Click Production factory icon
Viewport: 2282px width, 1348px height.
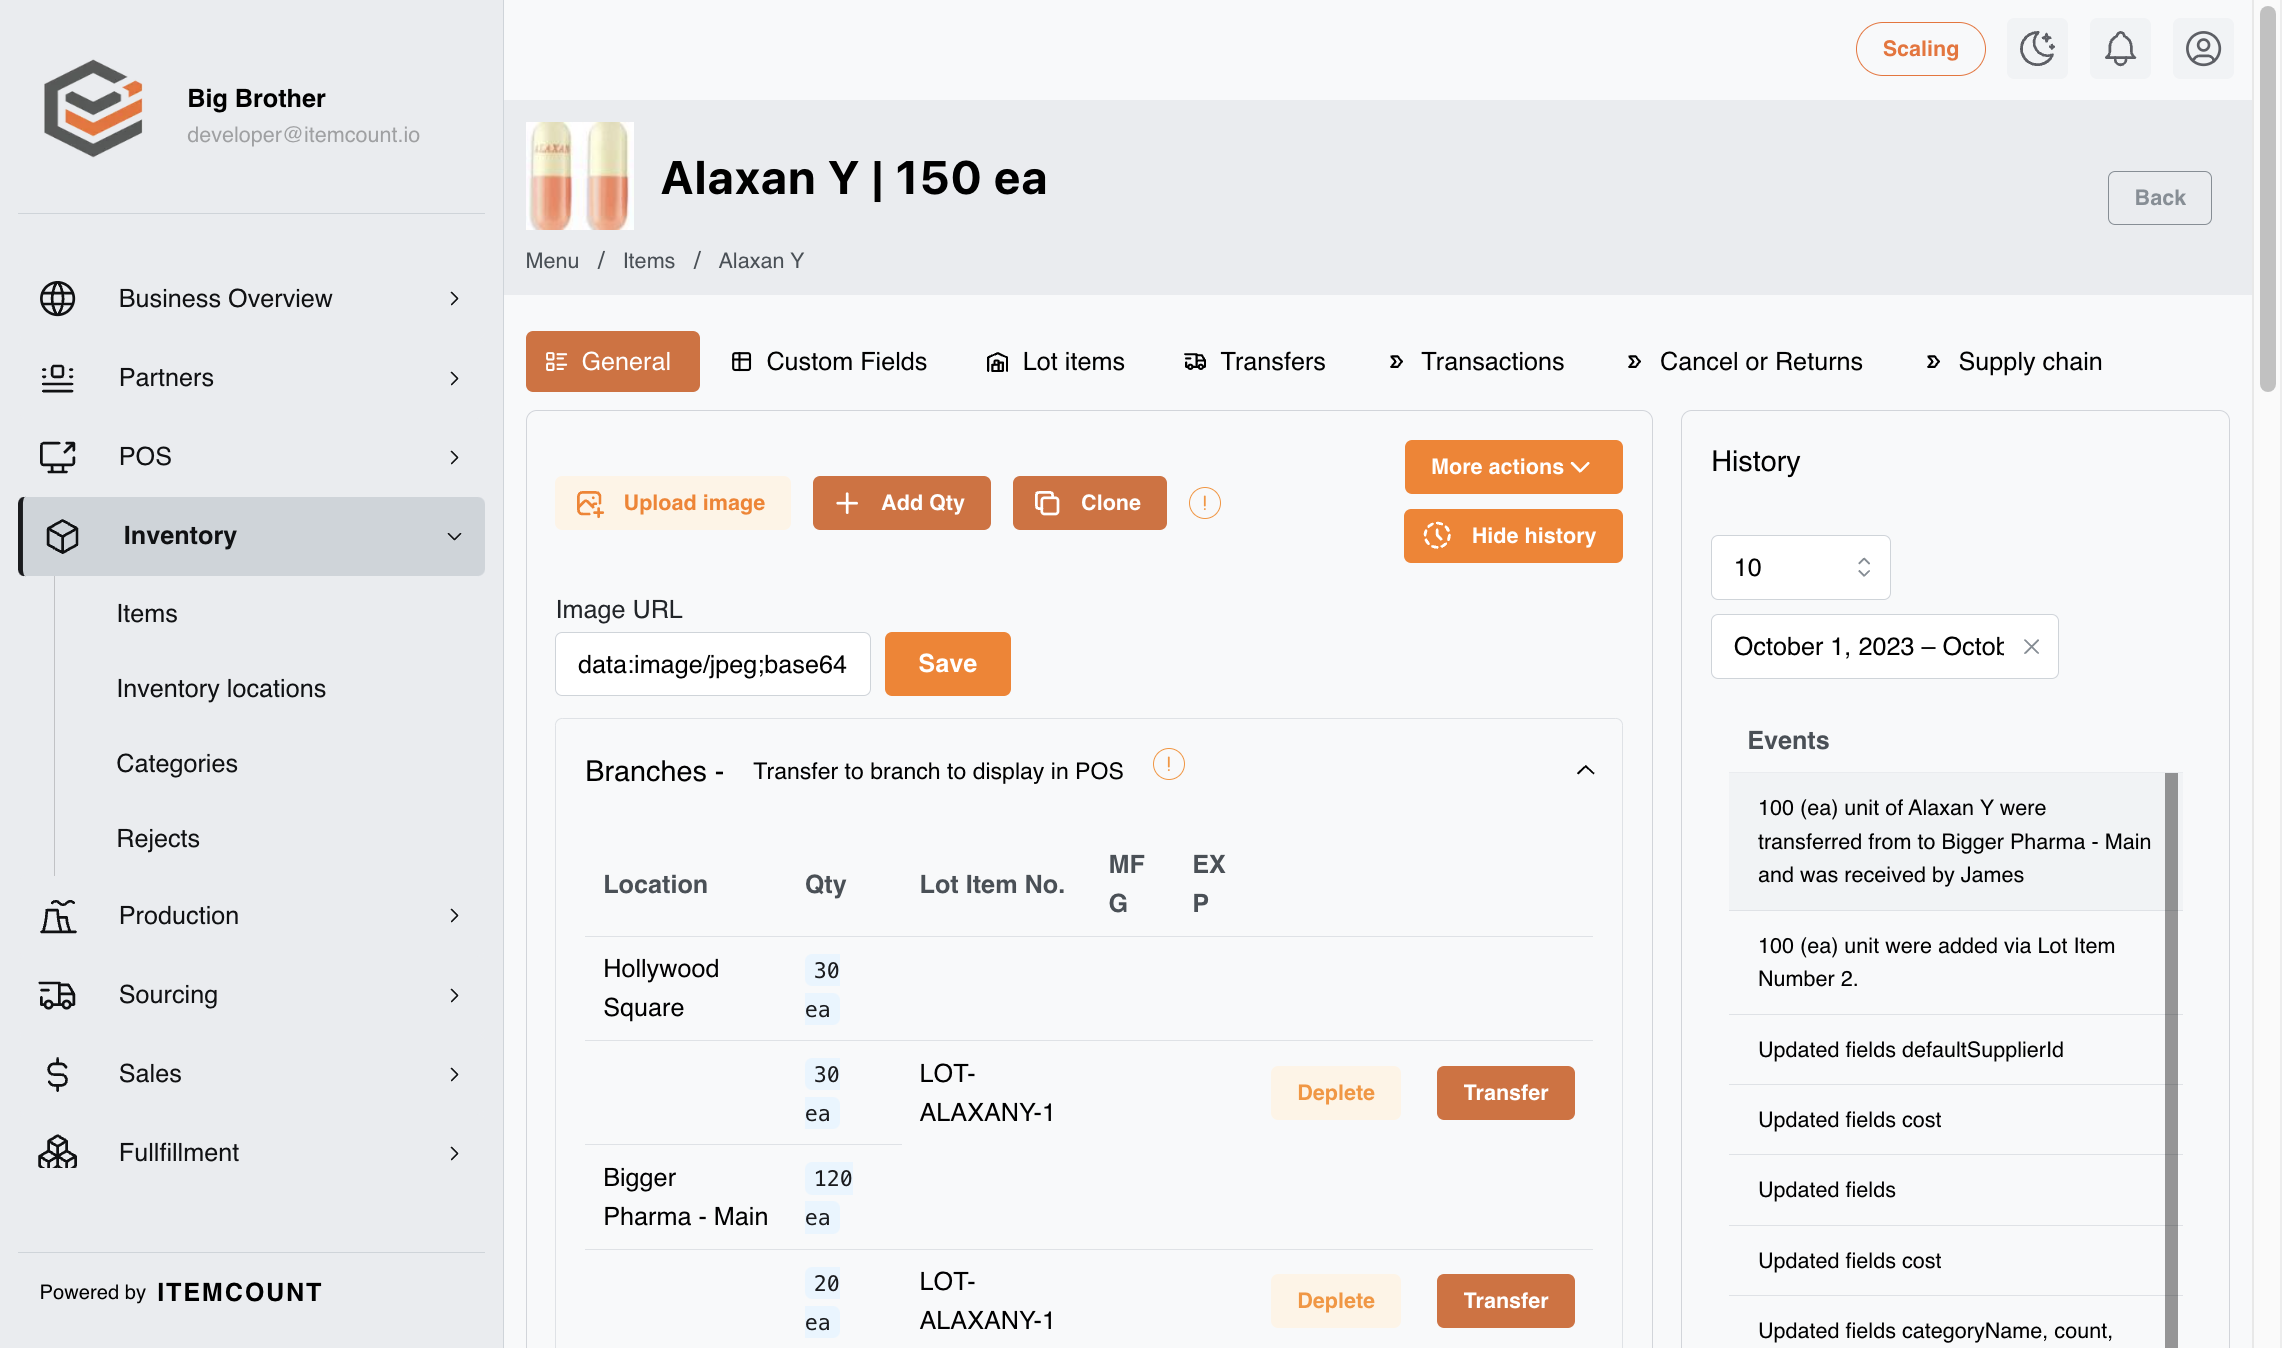(57, 915)
